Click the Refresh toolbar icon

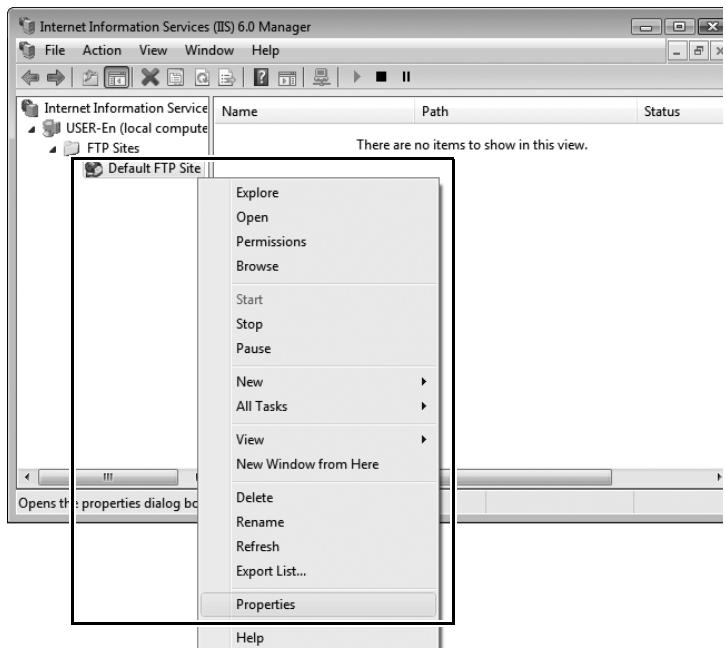click(x=201, y=77)
